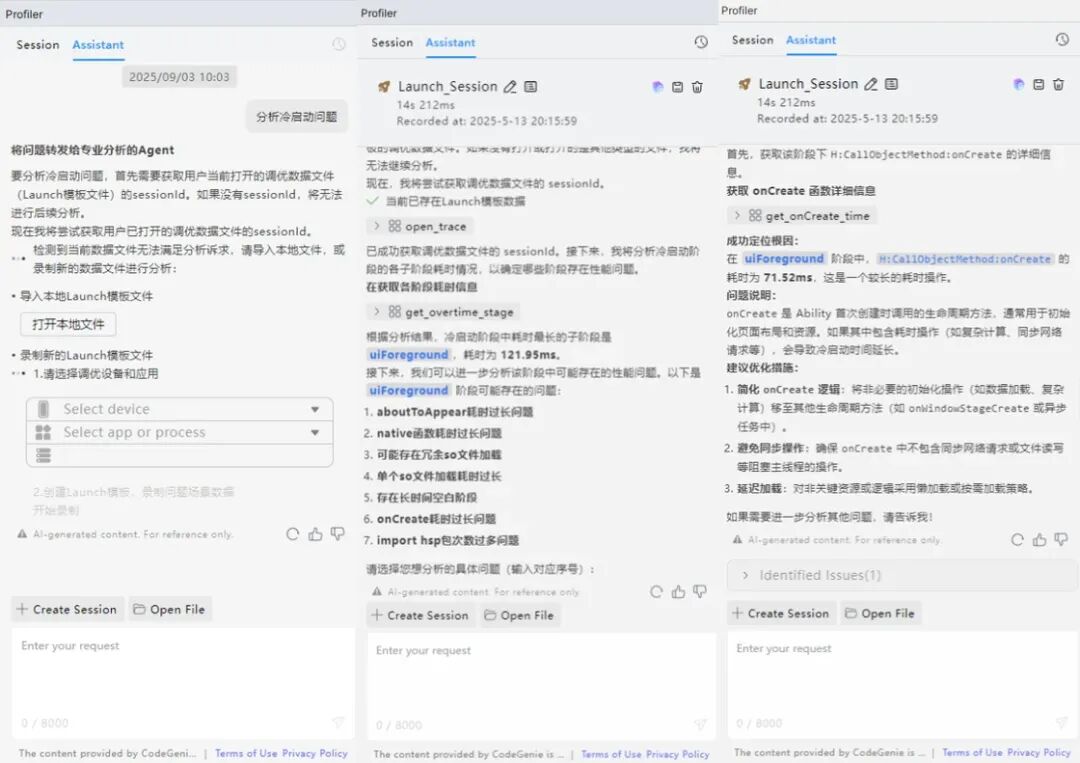Click Create Session button in middle panel
This screenshot has height=763, width=1080.
tap(419, 615)
